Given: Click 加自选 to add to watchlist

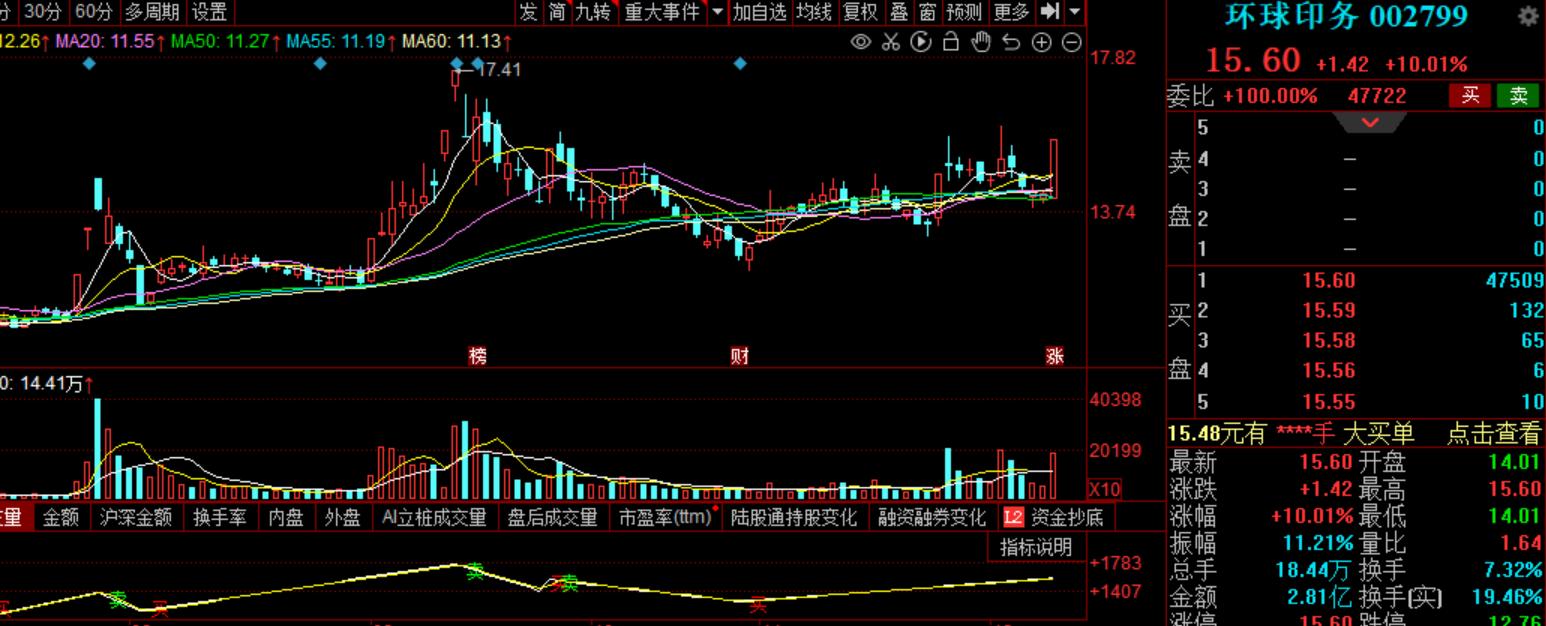Looking at the screenshot, I should pos(759,12).
